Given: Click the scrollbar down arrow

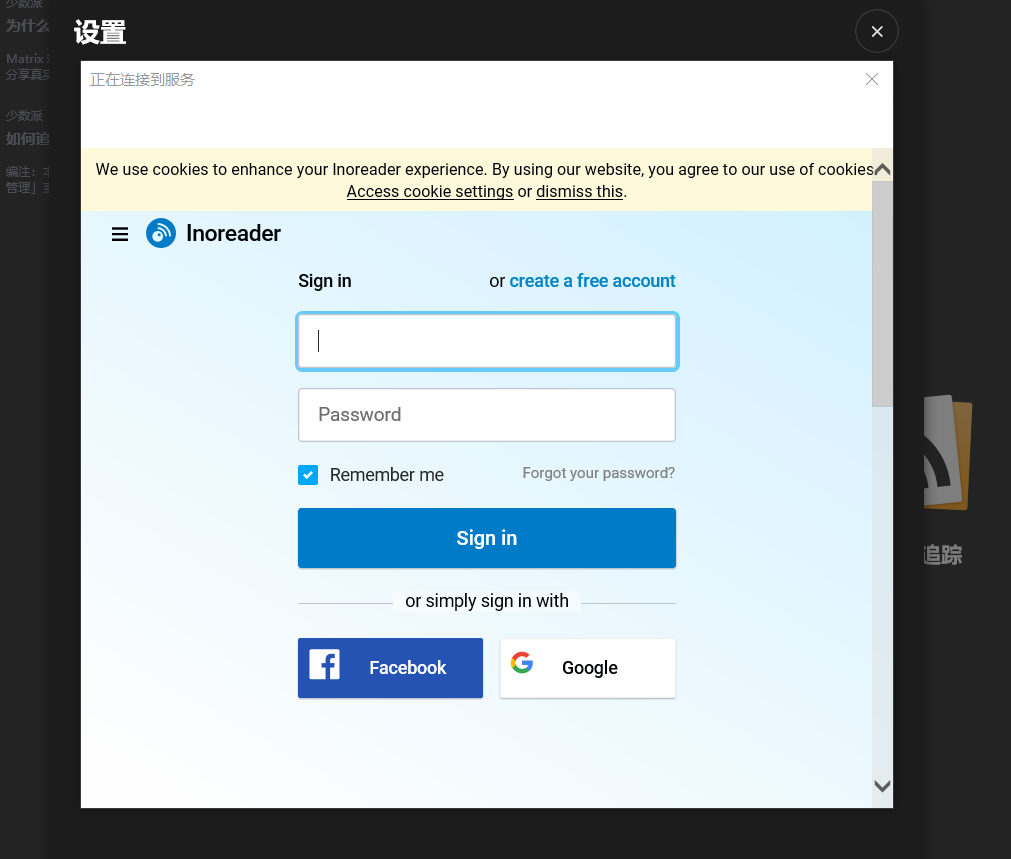Looking at the screenshot, I should (x=882, y=785).
